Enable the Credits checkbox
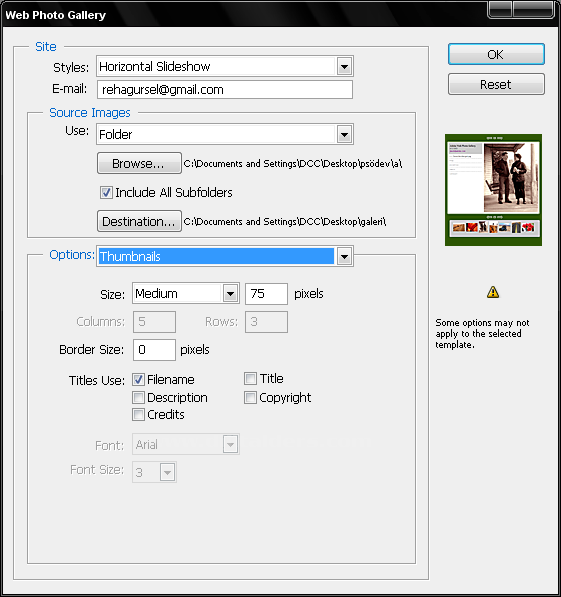The height and width of the screenshot is (597, 561). point(138,414)
